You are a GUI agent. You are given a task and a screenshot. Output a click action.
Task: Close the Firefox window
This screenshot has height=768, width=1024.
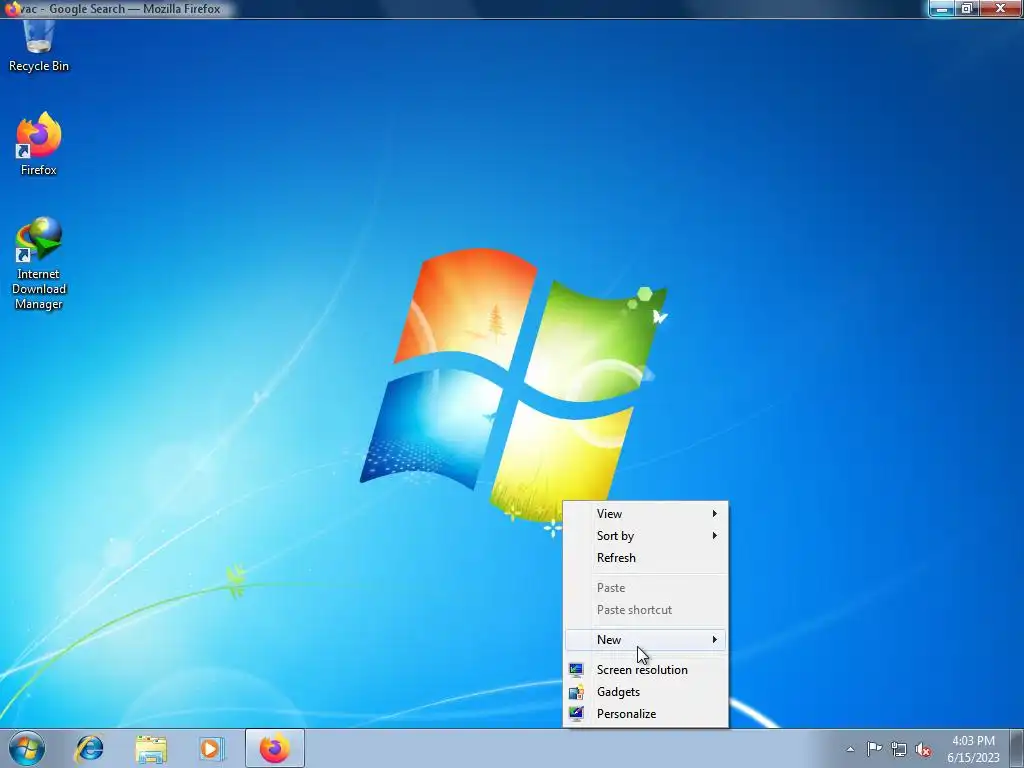[1000, 8]
